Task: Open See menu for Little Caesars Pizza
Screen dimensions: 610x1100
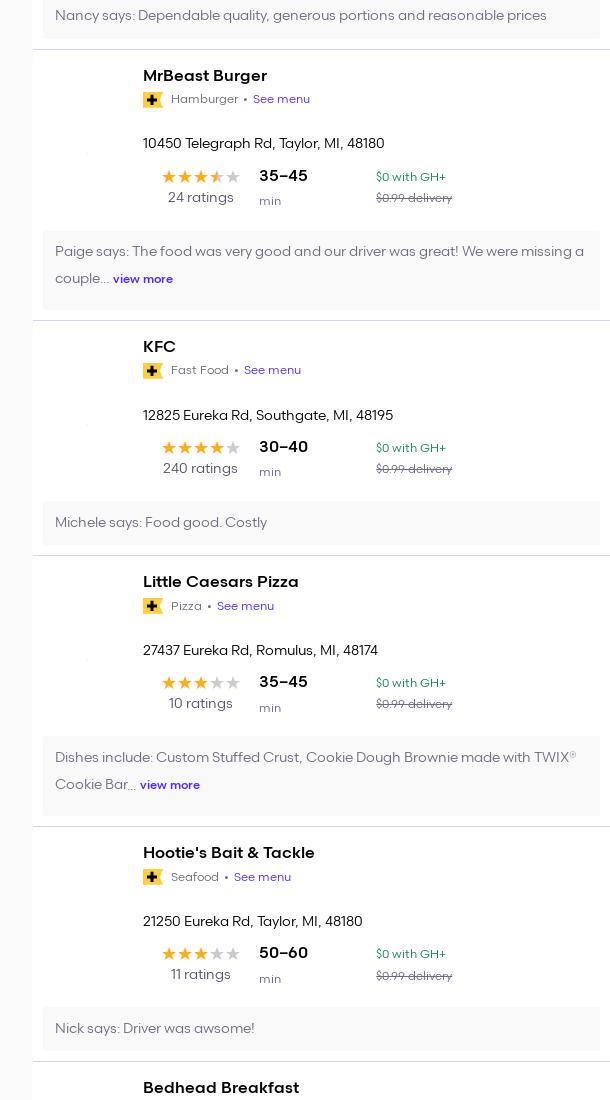Action: pos(245,606)
